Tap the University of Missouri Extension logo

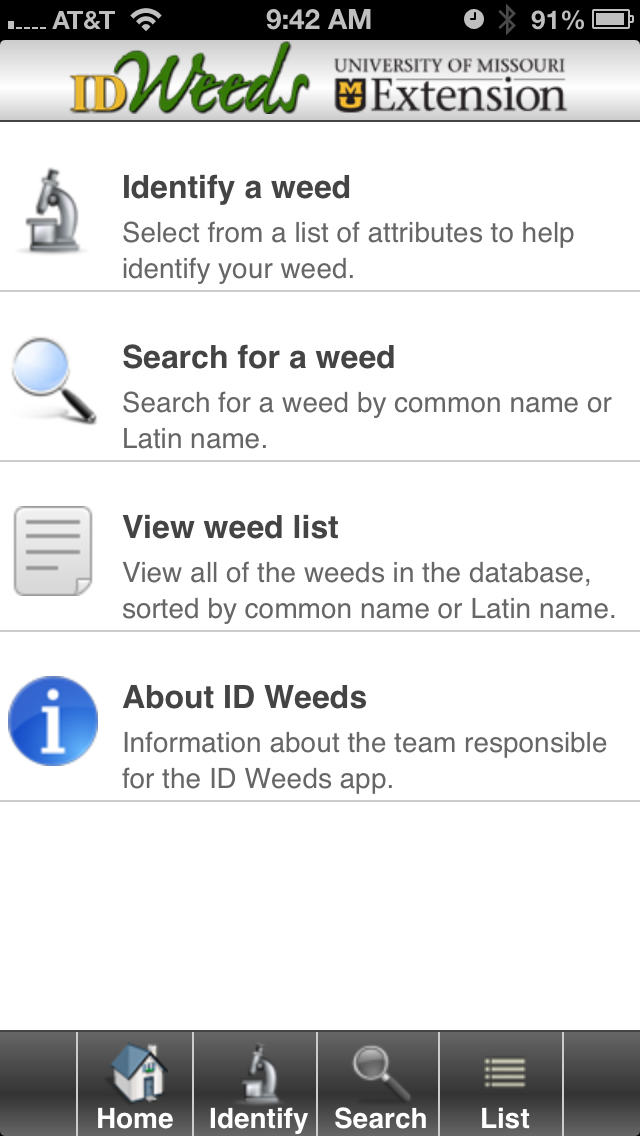click(x=450, y=84)
